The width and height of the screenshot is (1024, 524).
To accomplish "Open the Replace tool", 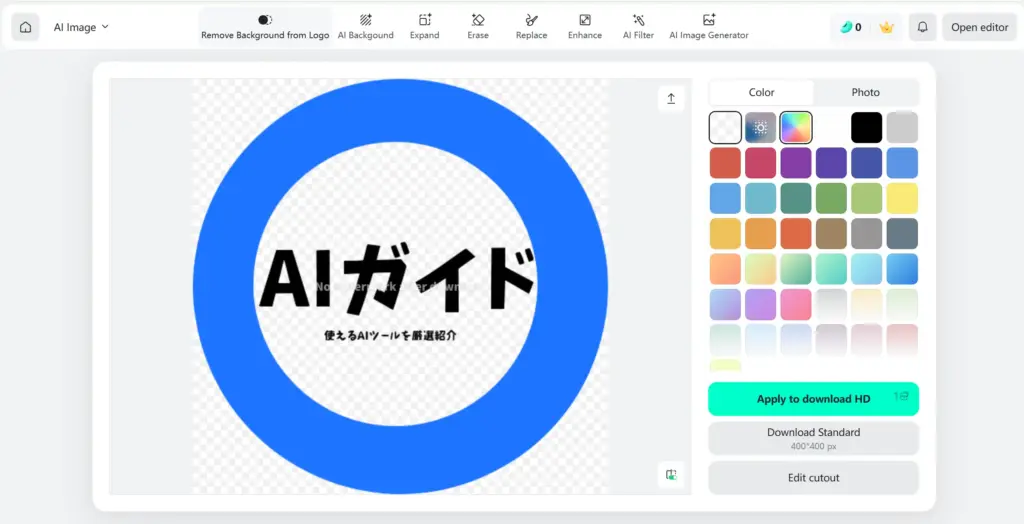I will [x=531, y=27].
